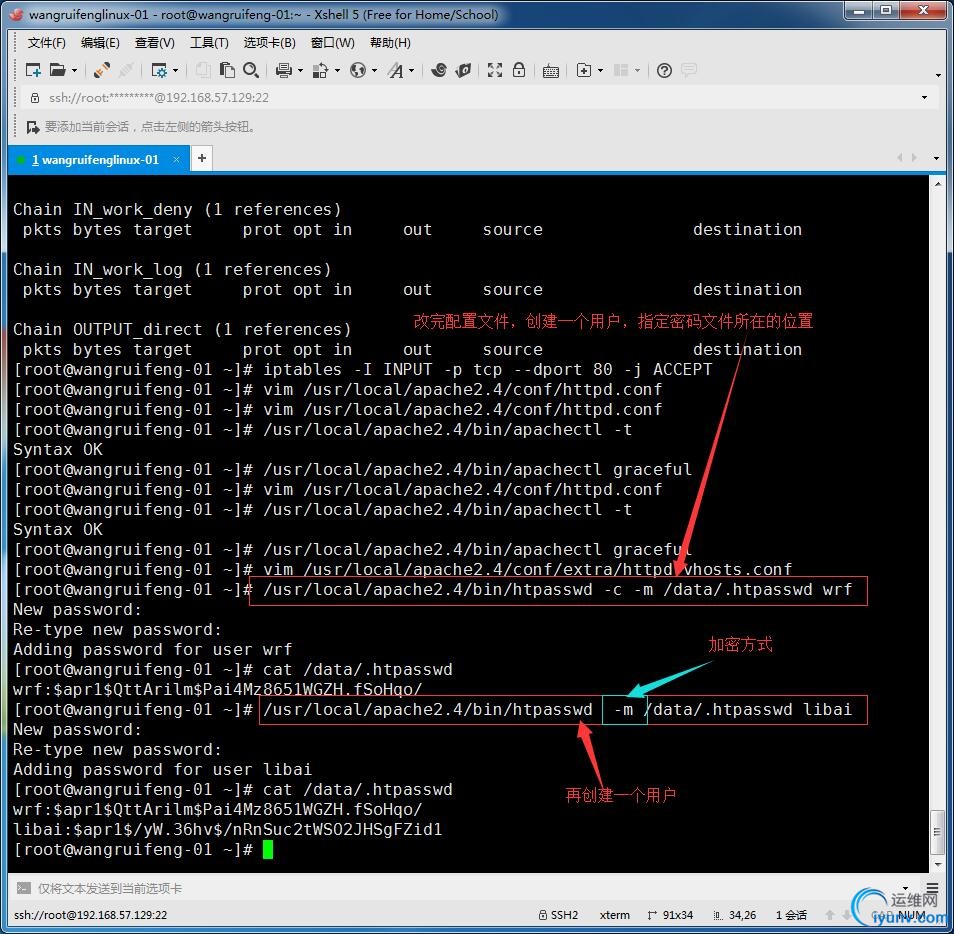
Task: Click the tab scroll left arrow
Action: tap(899, 158)
